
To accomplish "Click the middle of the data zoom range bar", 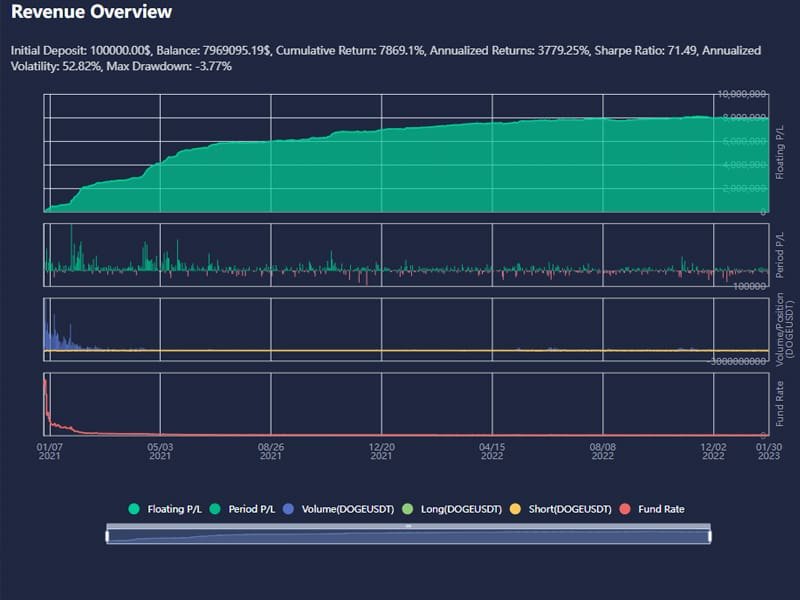I will pos(408,537).
